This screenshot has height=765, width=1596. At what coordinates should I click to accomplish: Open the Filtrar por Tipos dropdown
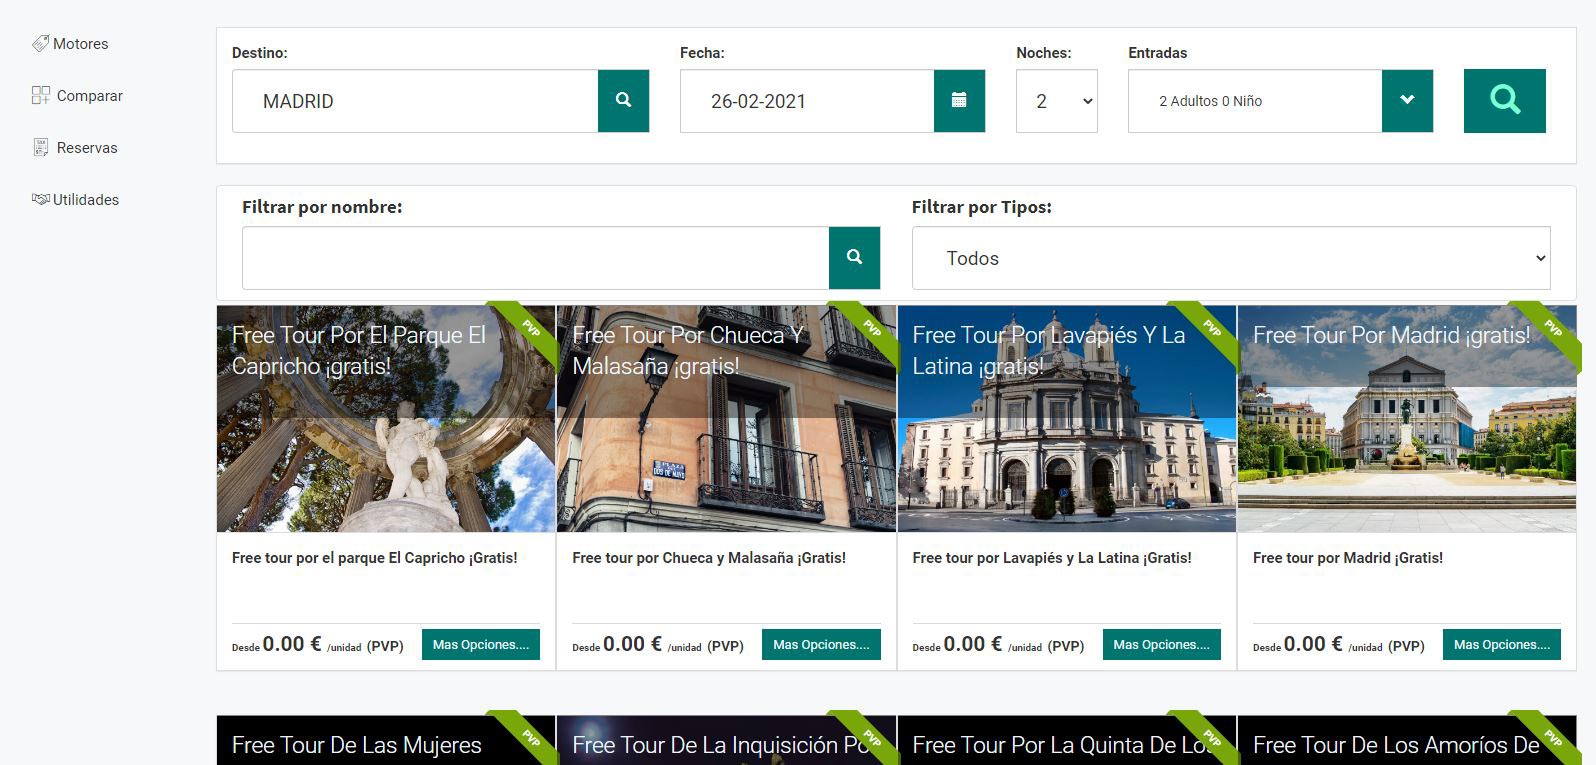pyautogui.click(x=1230, y=258)
